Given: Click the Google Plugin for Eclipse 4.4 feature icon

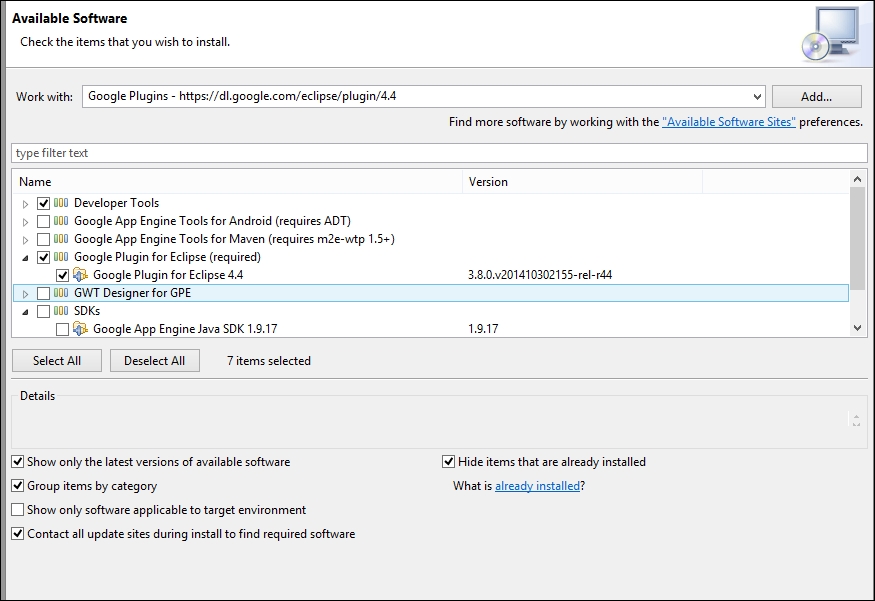Looking at the screenshot, I should pos(80,275).
